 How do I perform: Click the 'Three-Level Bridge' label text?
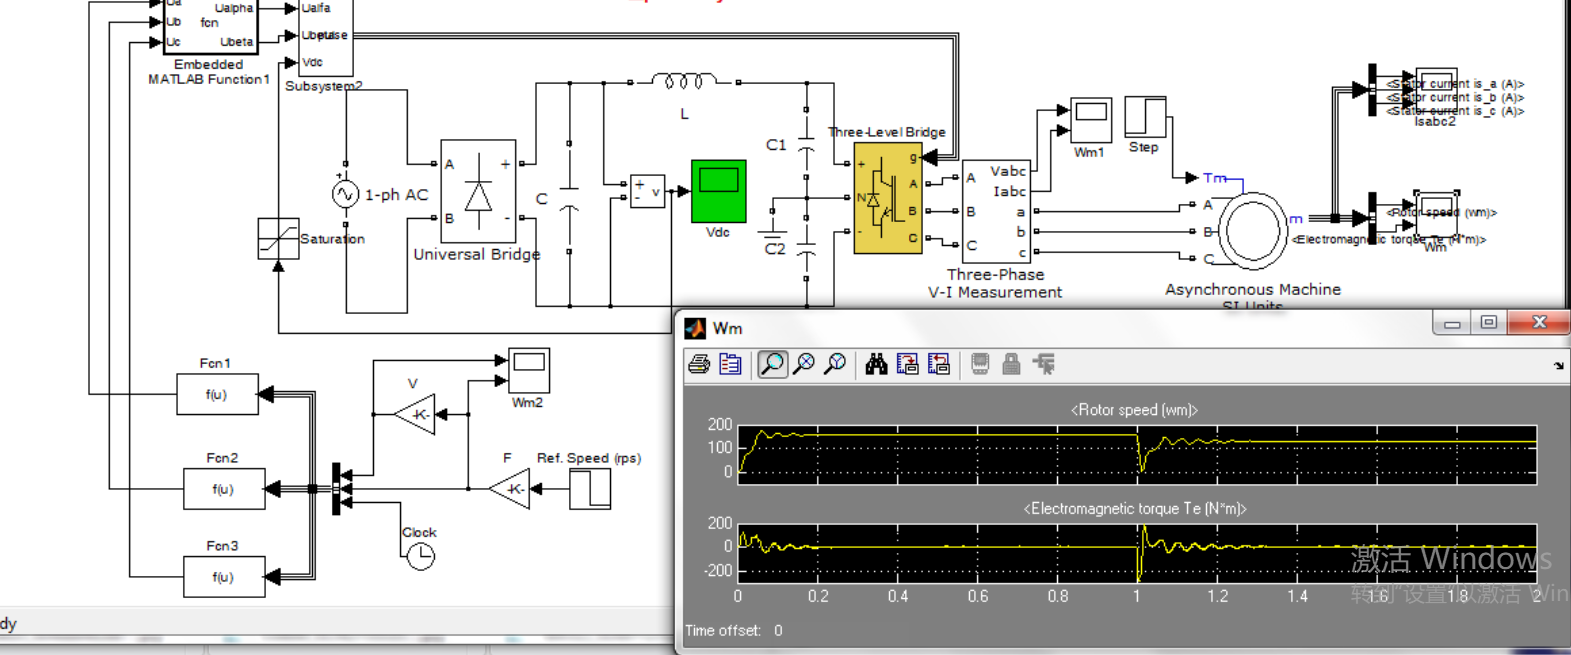pos(887,132)
